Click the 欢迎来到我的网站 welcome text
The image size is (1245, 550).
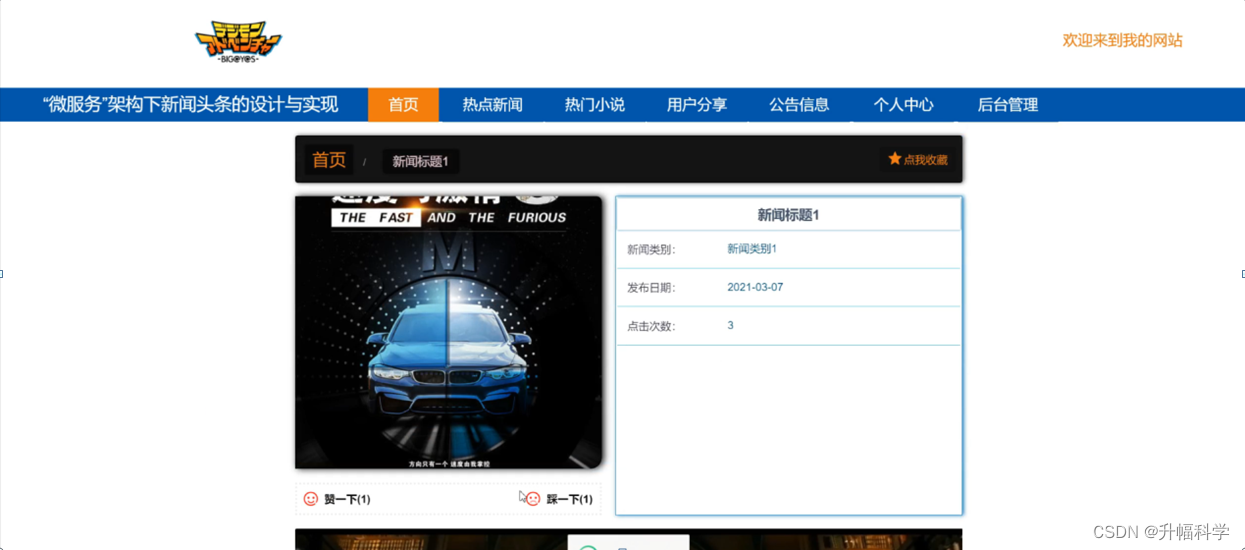click(x=1122, y=40)
